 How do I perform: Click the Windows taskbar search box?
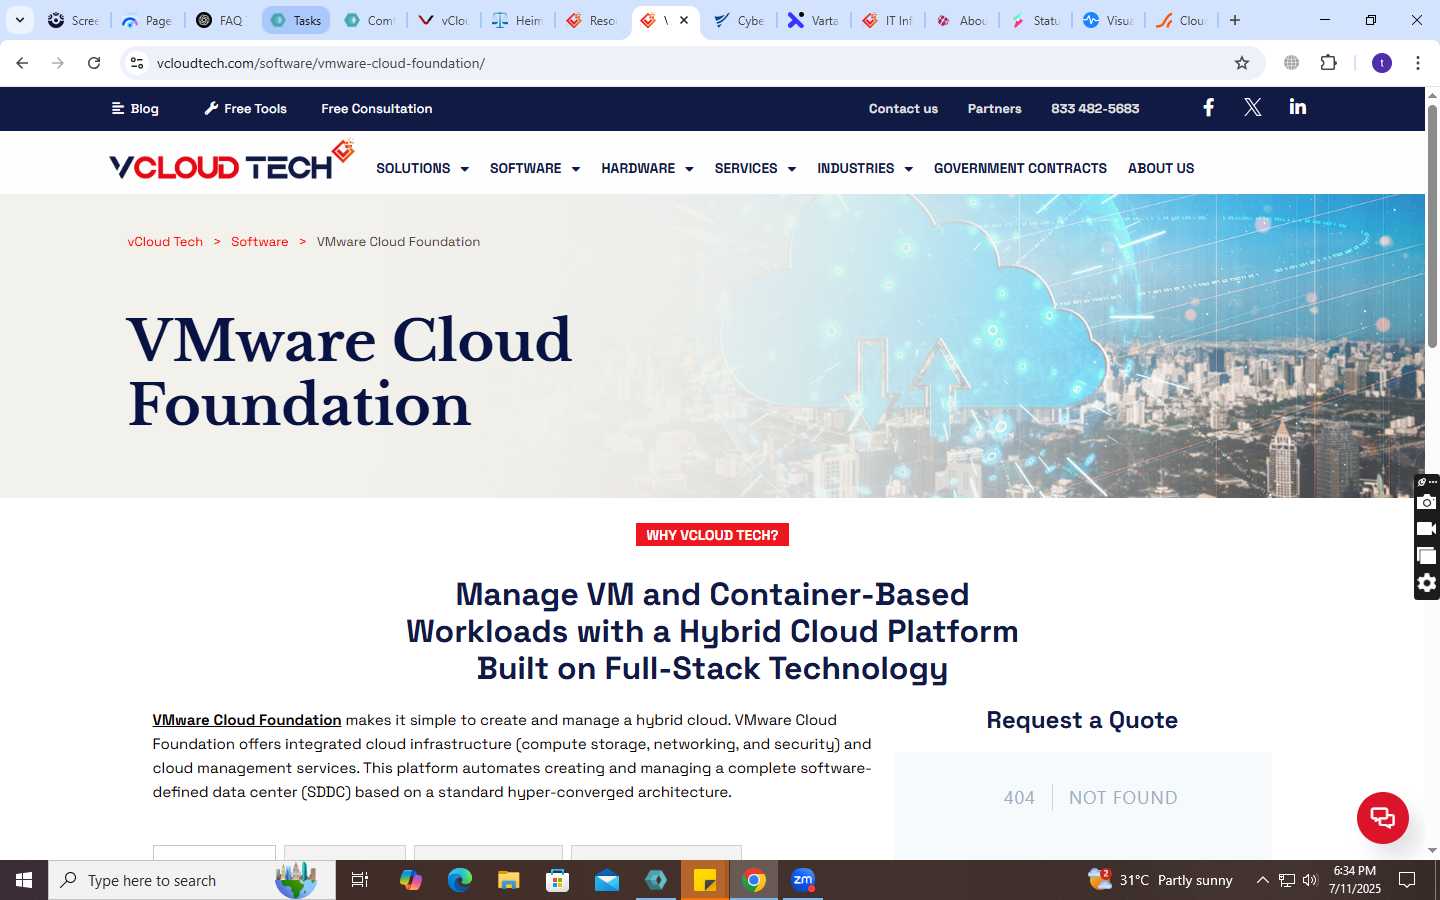tap(192, 880)
